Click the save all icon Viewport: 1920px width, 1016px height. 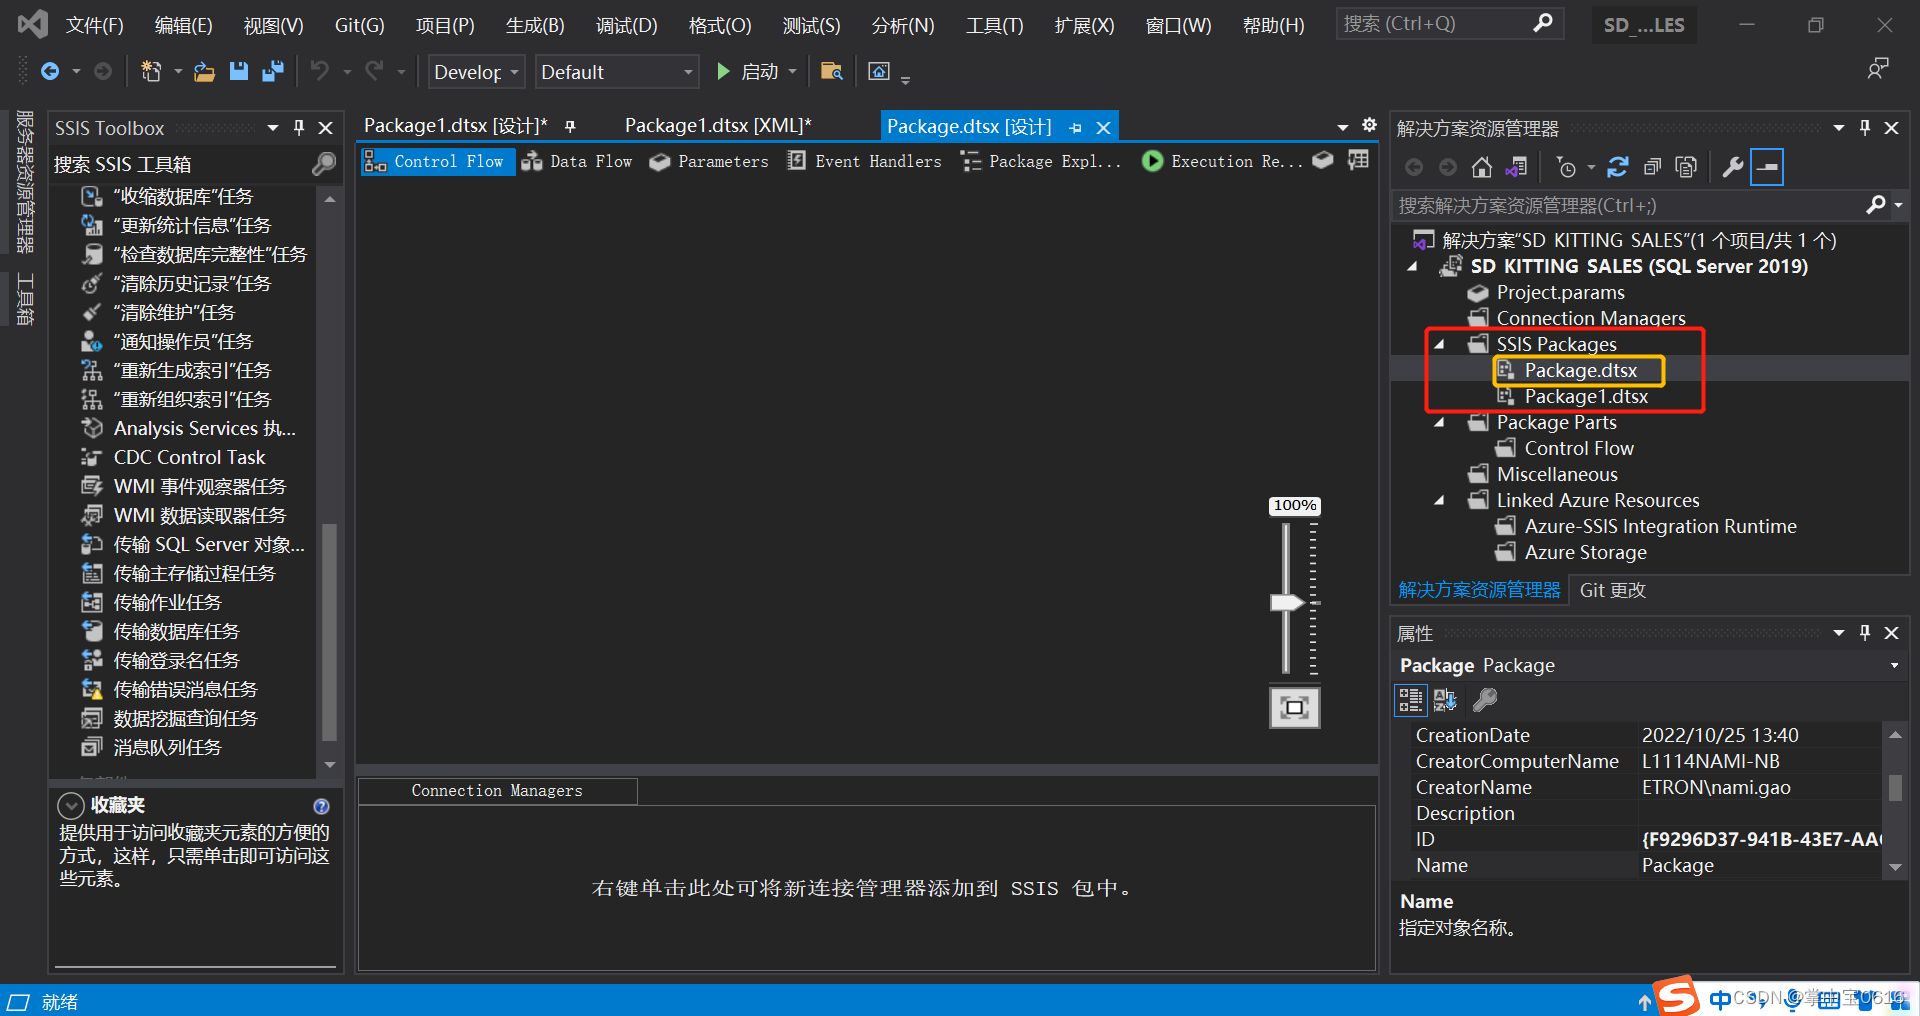pos(272,72)
